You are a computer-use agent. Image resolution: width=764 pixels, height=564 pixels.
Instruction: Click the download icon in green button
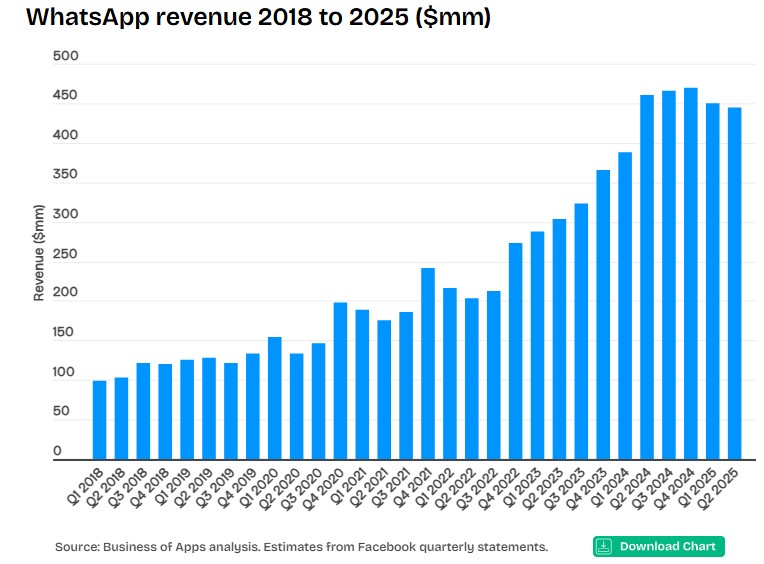pos(604,546)
